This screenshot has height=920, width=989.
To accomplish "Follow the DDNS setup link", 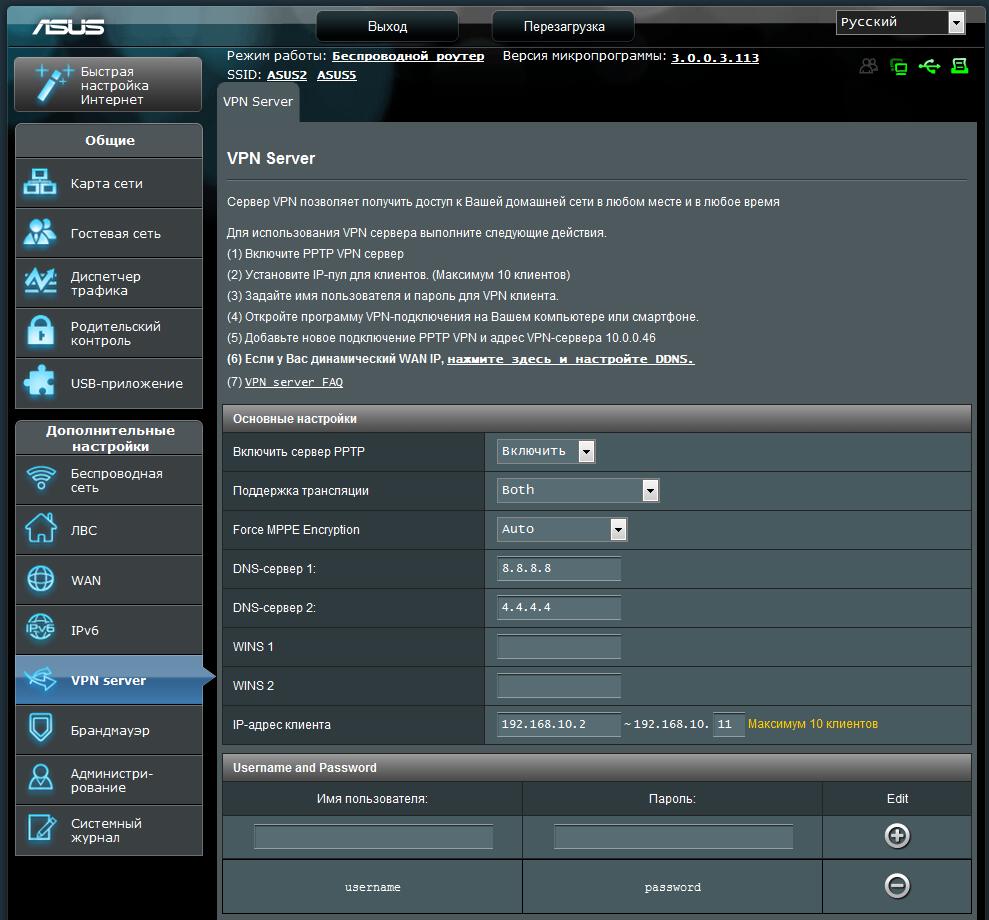I will (571, 359).
